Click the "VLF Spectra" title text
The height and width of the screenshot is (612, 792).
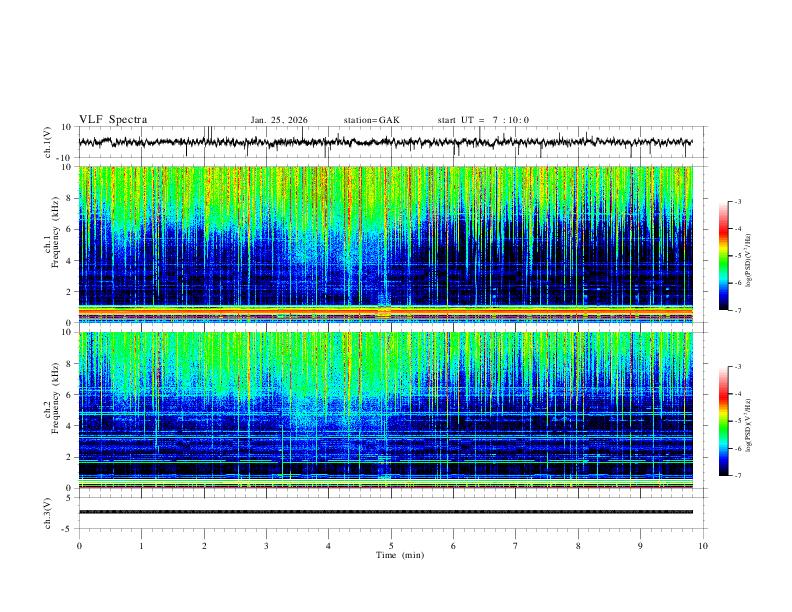pyautogui.click(x=113, y=120)
